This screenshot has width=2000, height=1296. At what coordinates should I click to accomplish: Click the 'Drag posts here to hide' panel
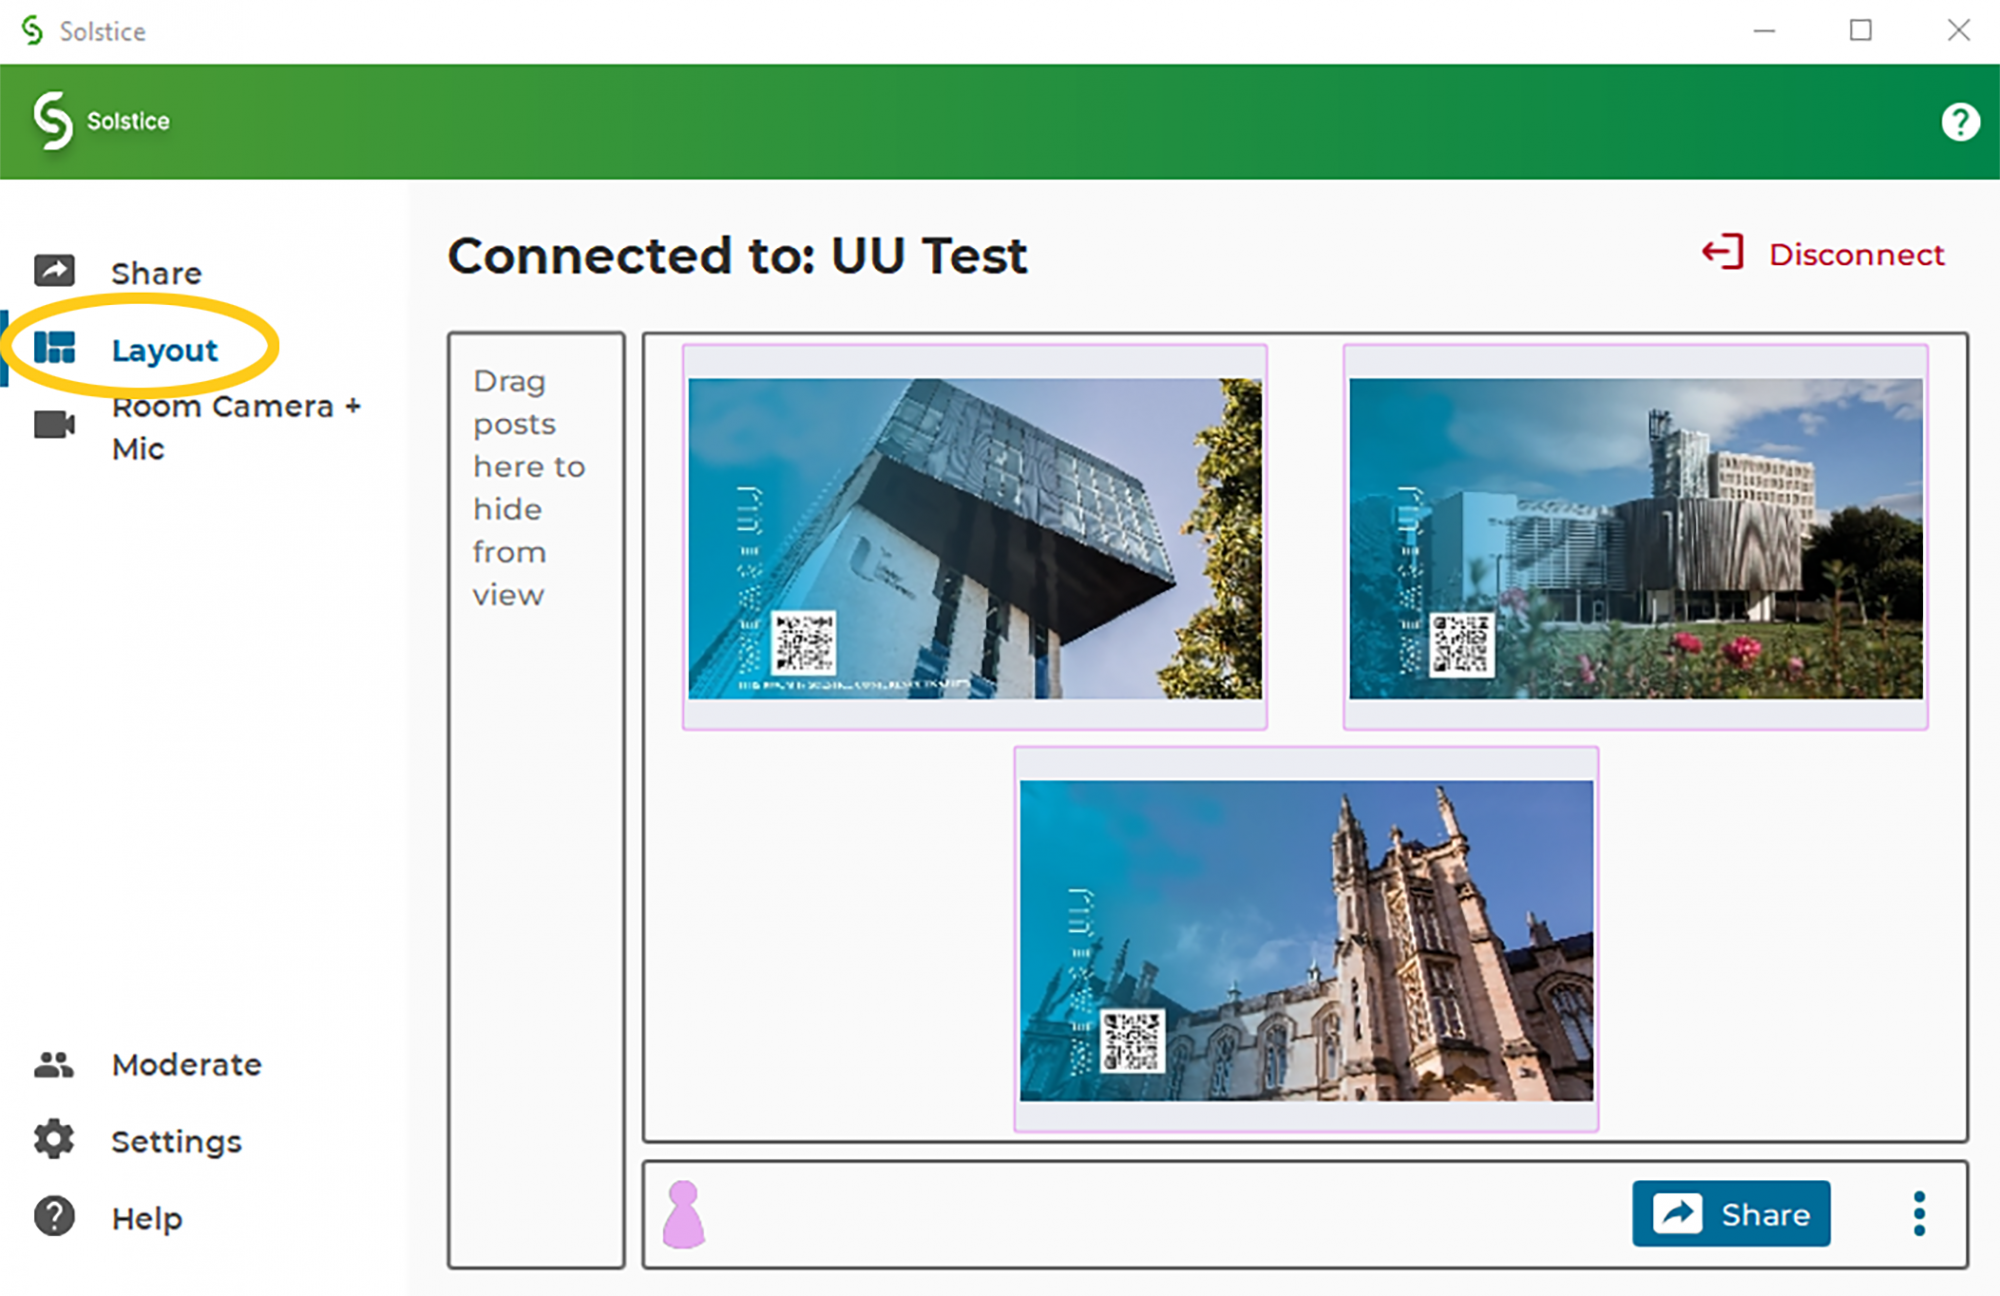(536, 800)
